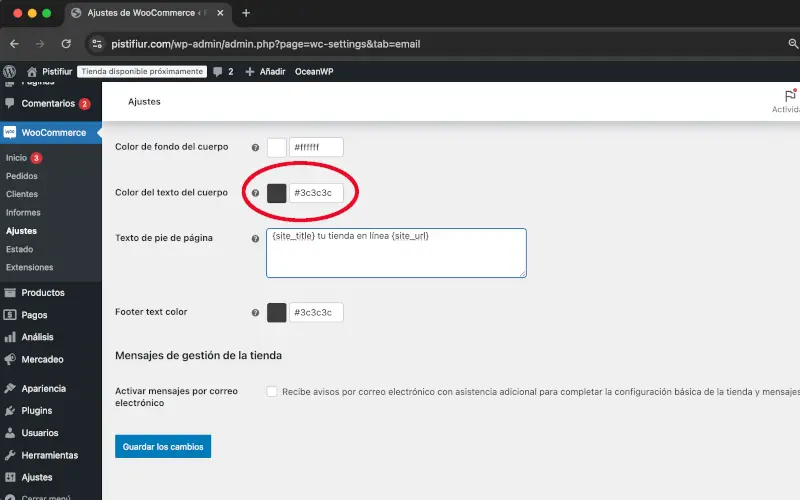
Task: Click the Herramientas wrench icon
Action: 10,455
